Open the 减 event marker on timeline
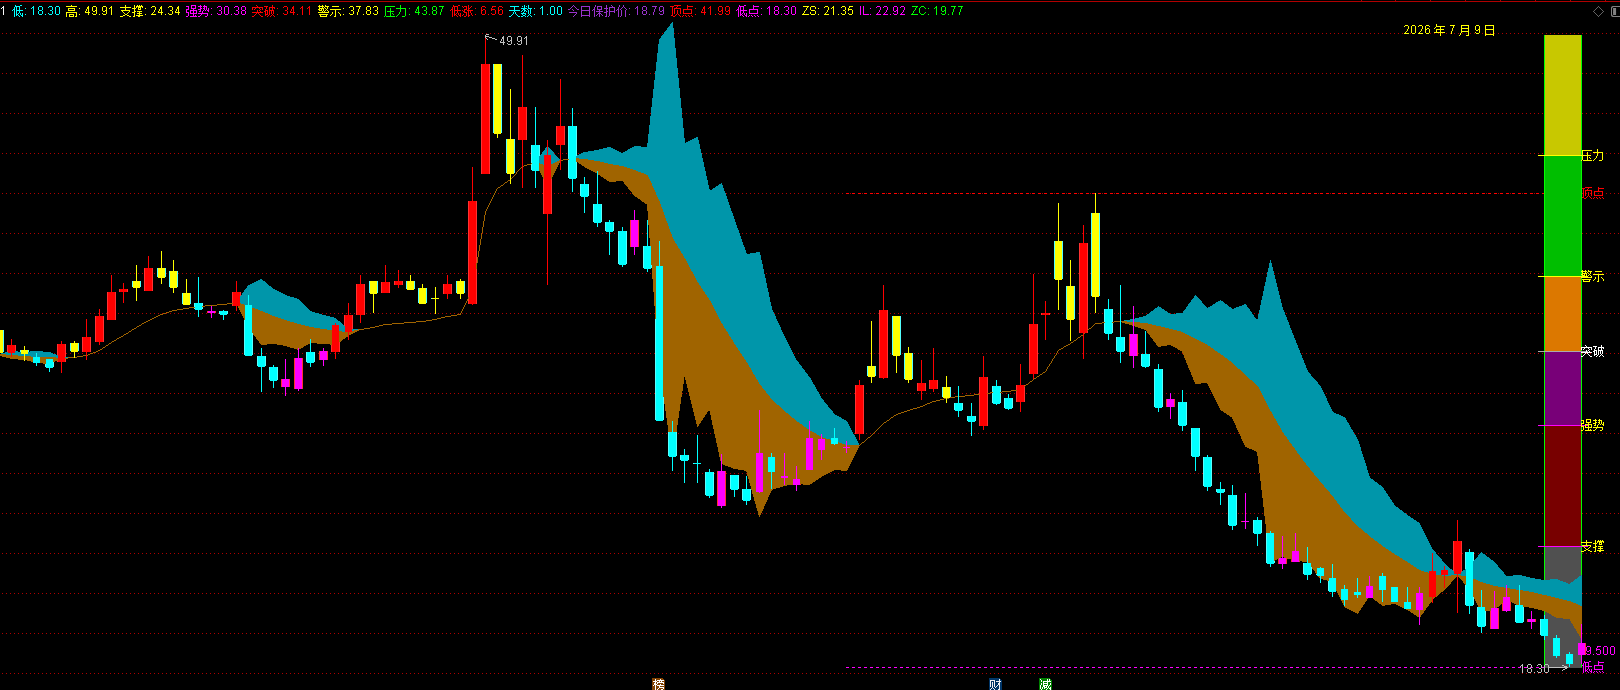This screenshot has width=1620, height=690. (x=1045, y=684)
